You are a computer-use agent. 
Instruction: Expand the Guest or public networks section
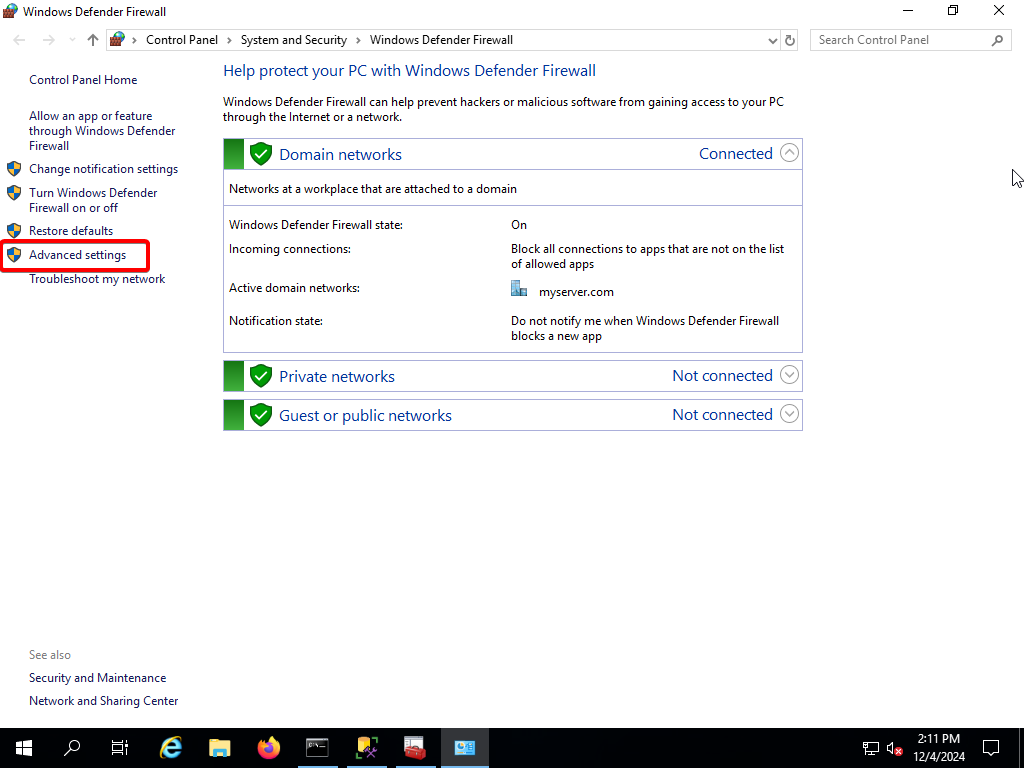click(x=789, y=414)
